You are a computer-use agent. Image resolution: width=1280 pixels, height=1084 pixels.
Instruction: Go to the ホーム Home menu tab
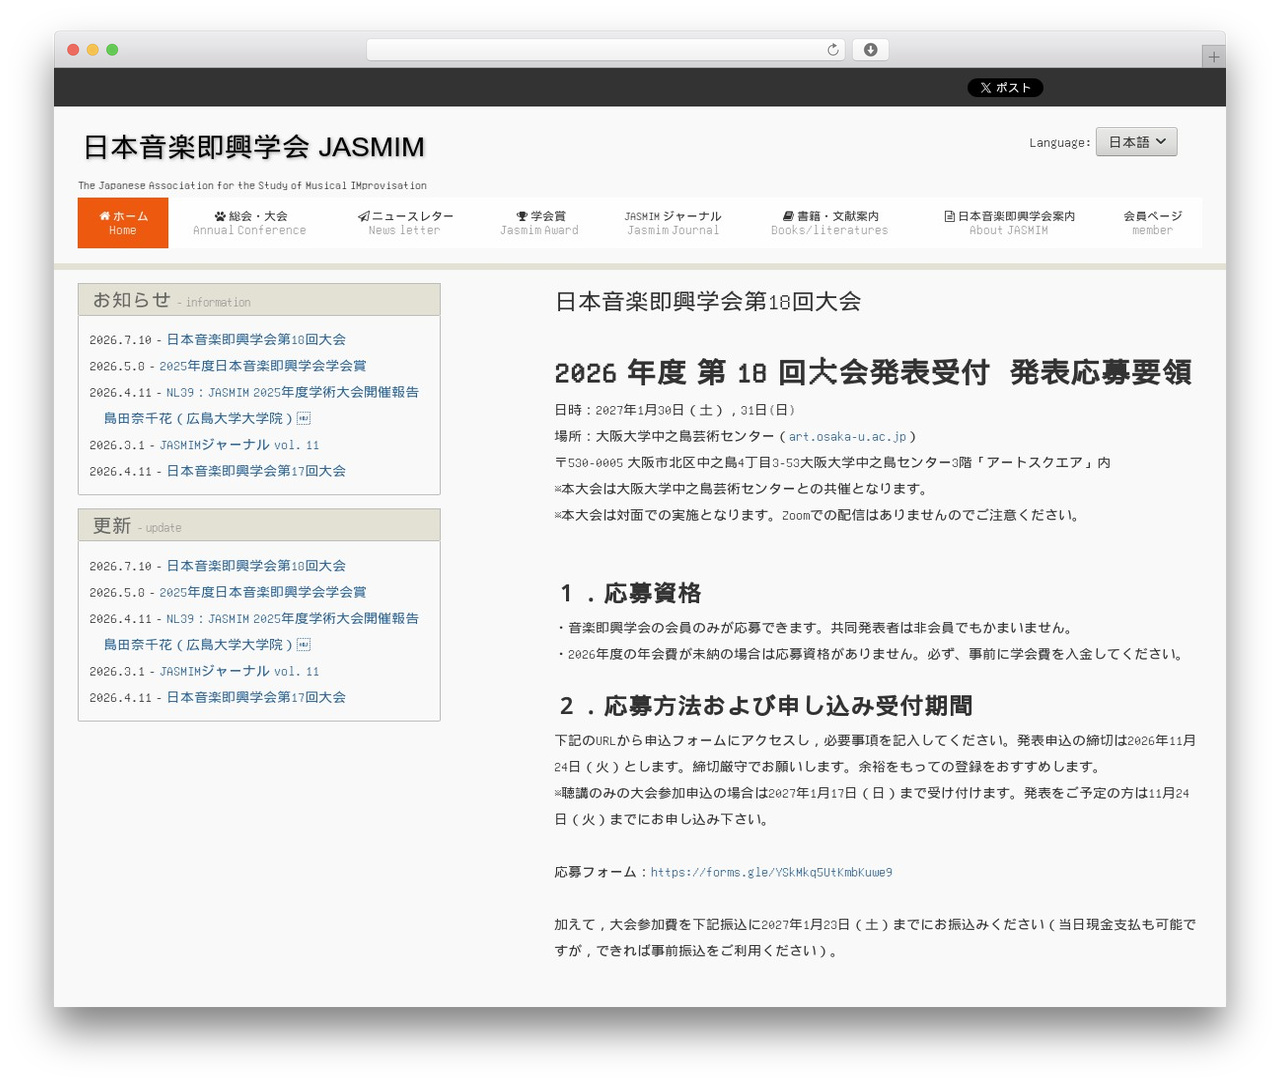(x=123, y=223)
